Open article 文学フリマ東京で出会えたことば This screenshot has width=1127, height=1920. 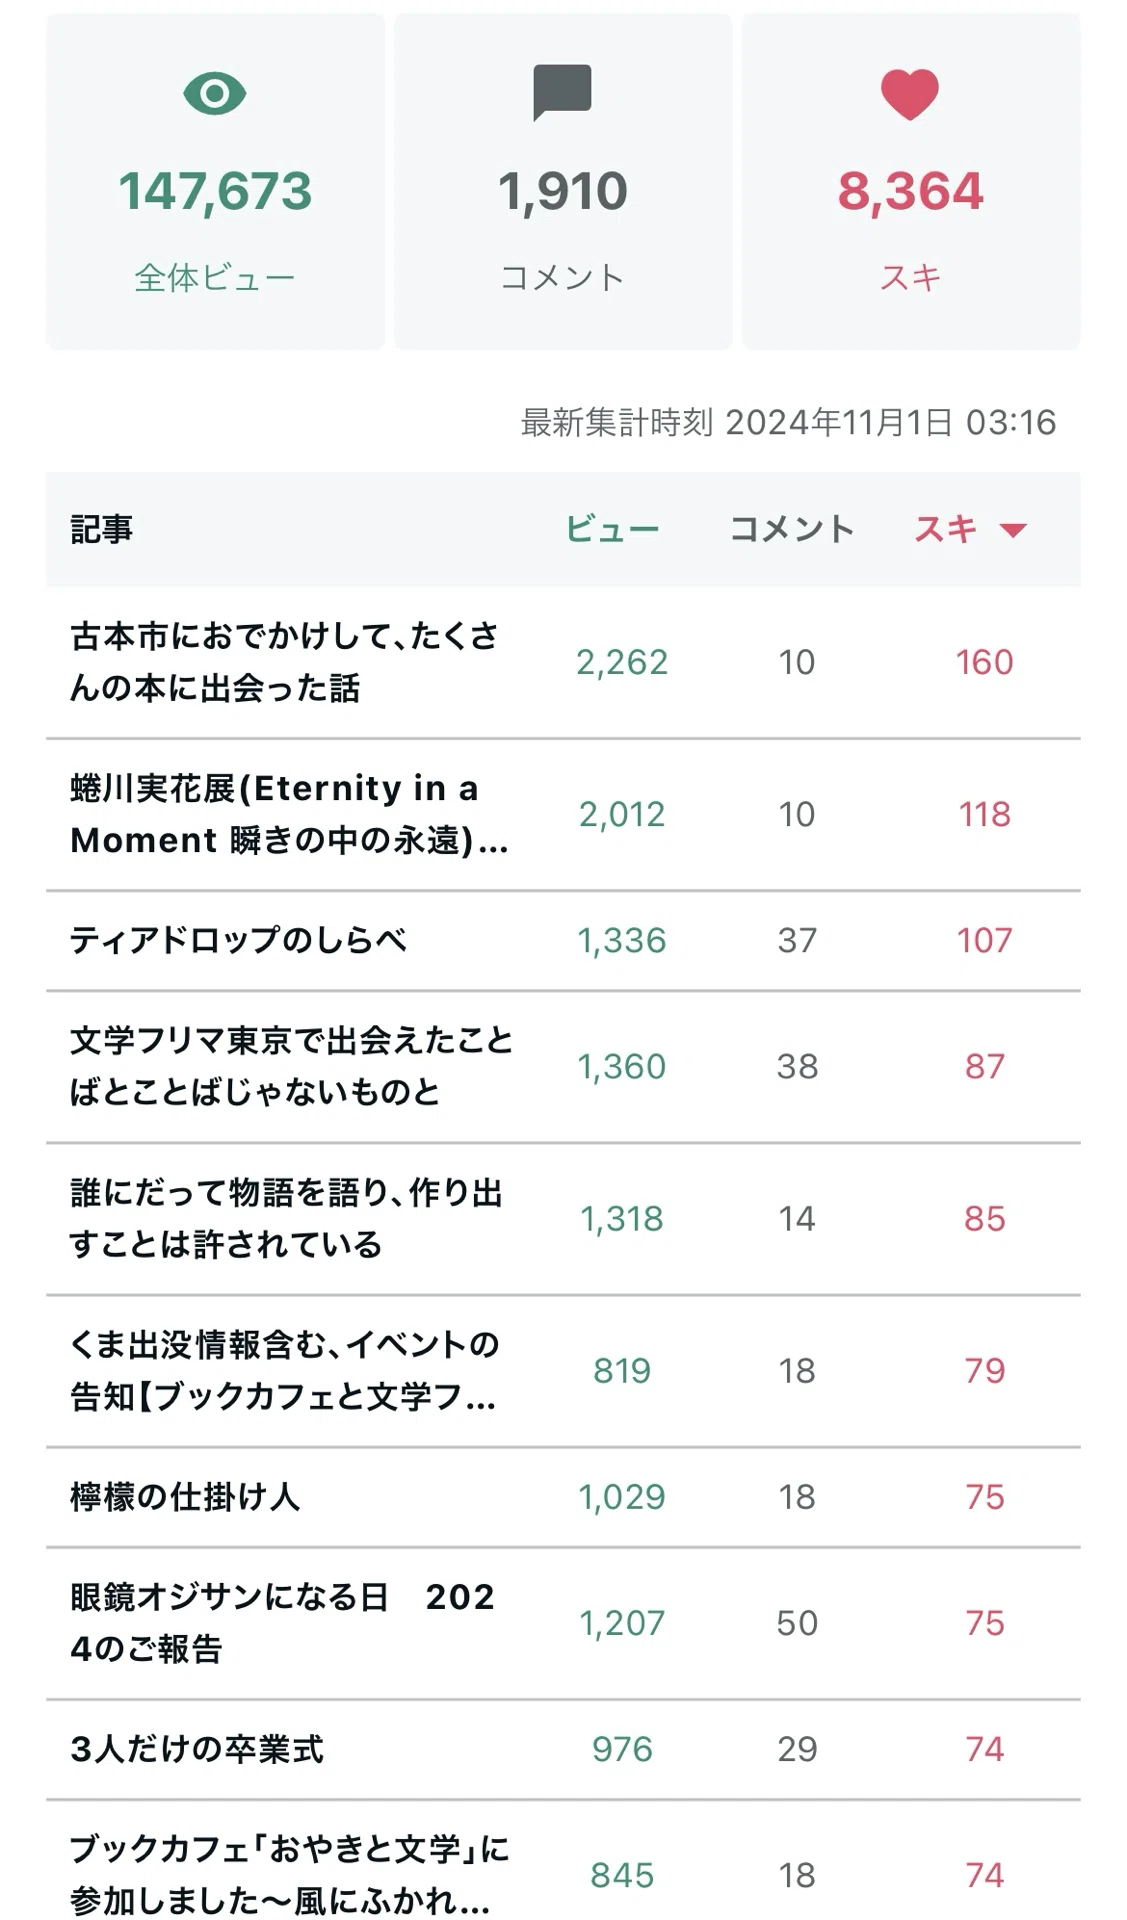pos(291,1066)
